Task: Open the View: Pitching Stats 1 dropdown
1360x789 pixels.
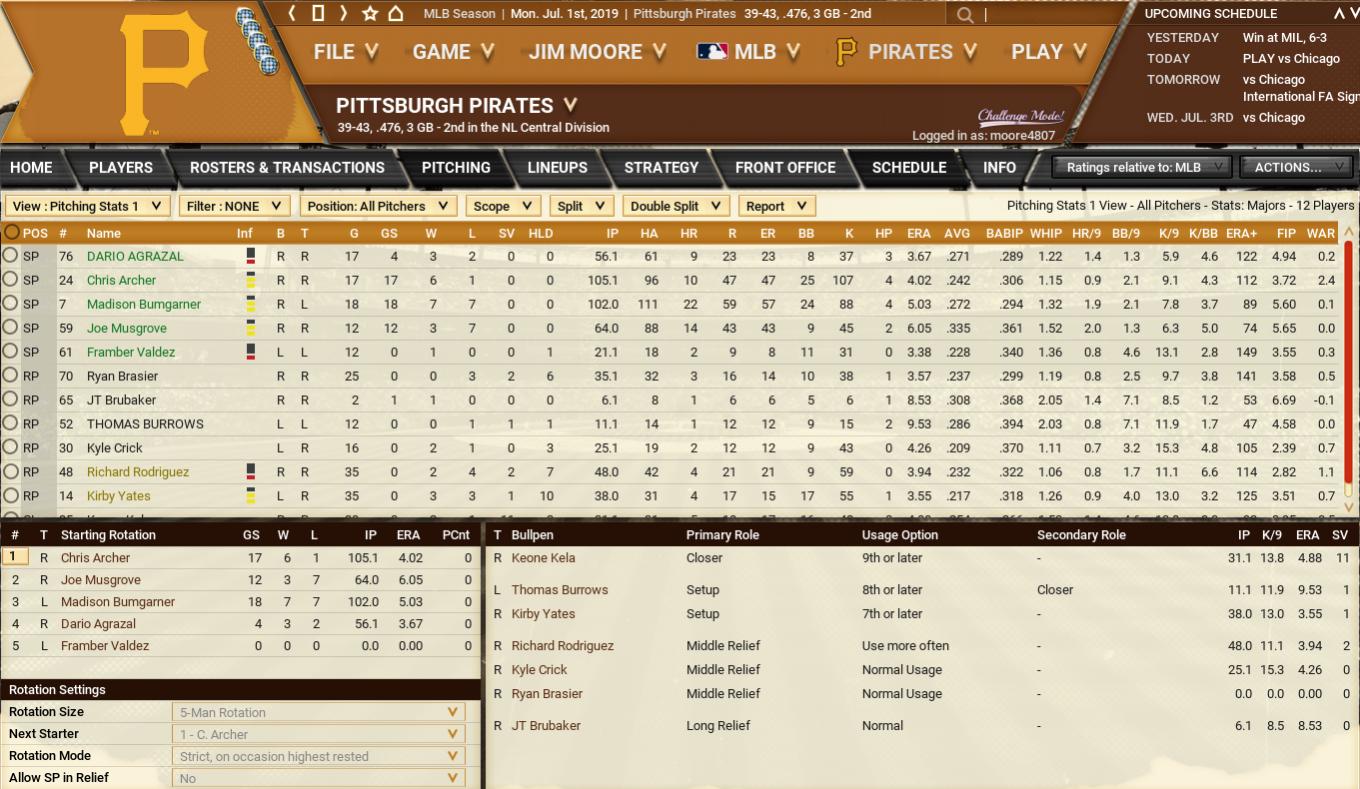Action: 87,206
